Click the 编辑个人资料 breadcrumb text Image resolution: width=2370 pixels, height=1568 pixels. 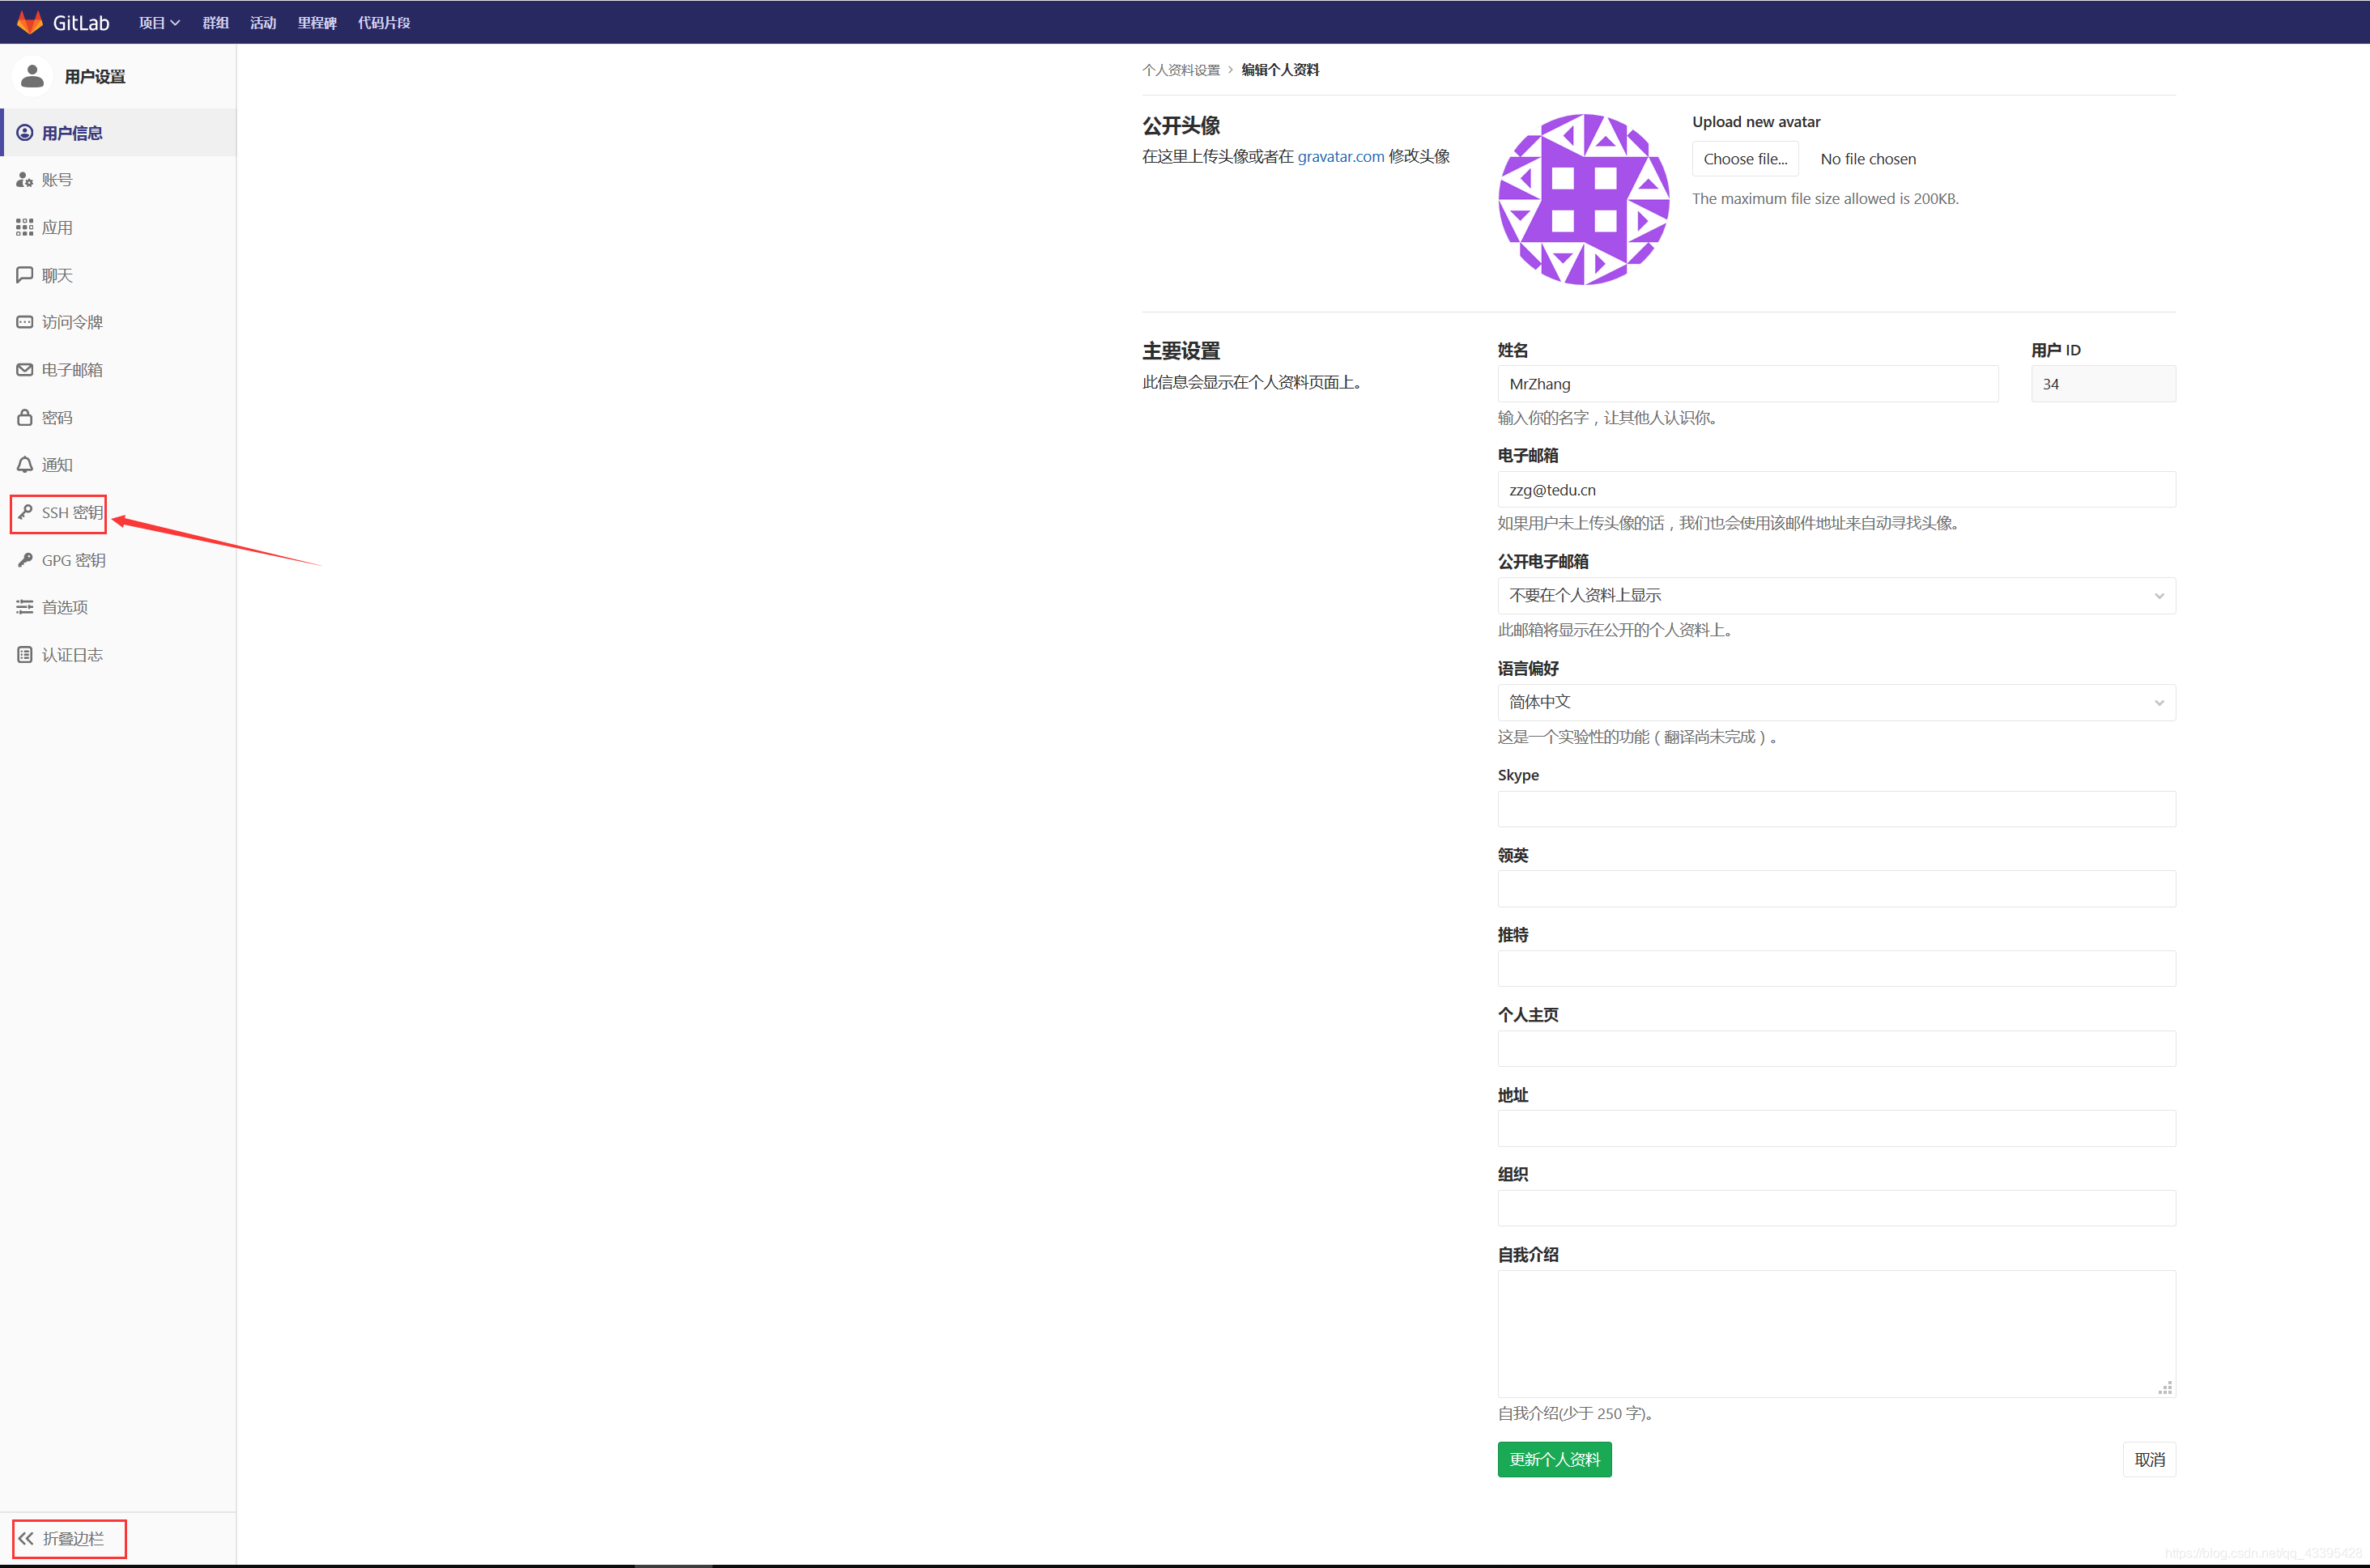[x=1280, y=70]
